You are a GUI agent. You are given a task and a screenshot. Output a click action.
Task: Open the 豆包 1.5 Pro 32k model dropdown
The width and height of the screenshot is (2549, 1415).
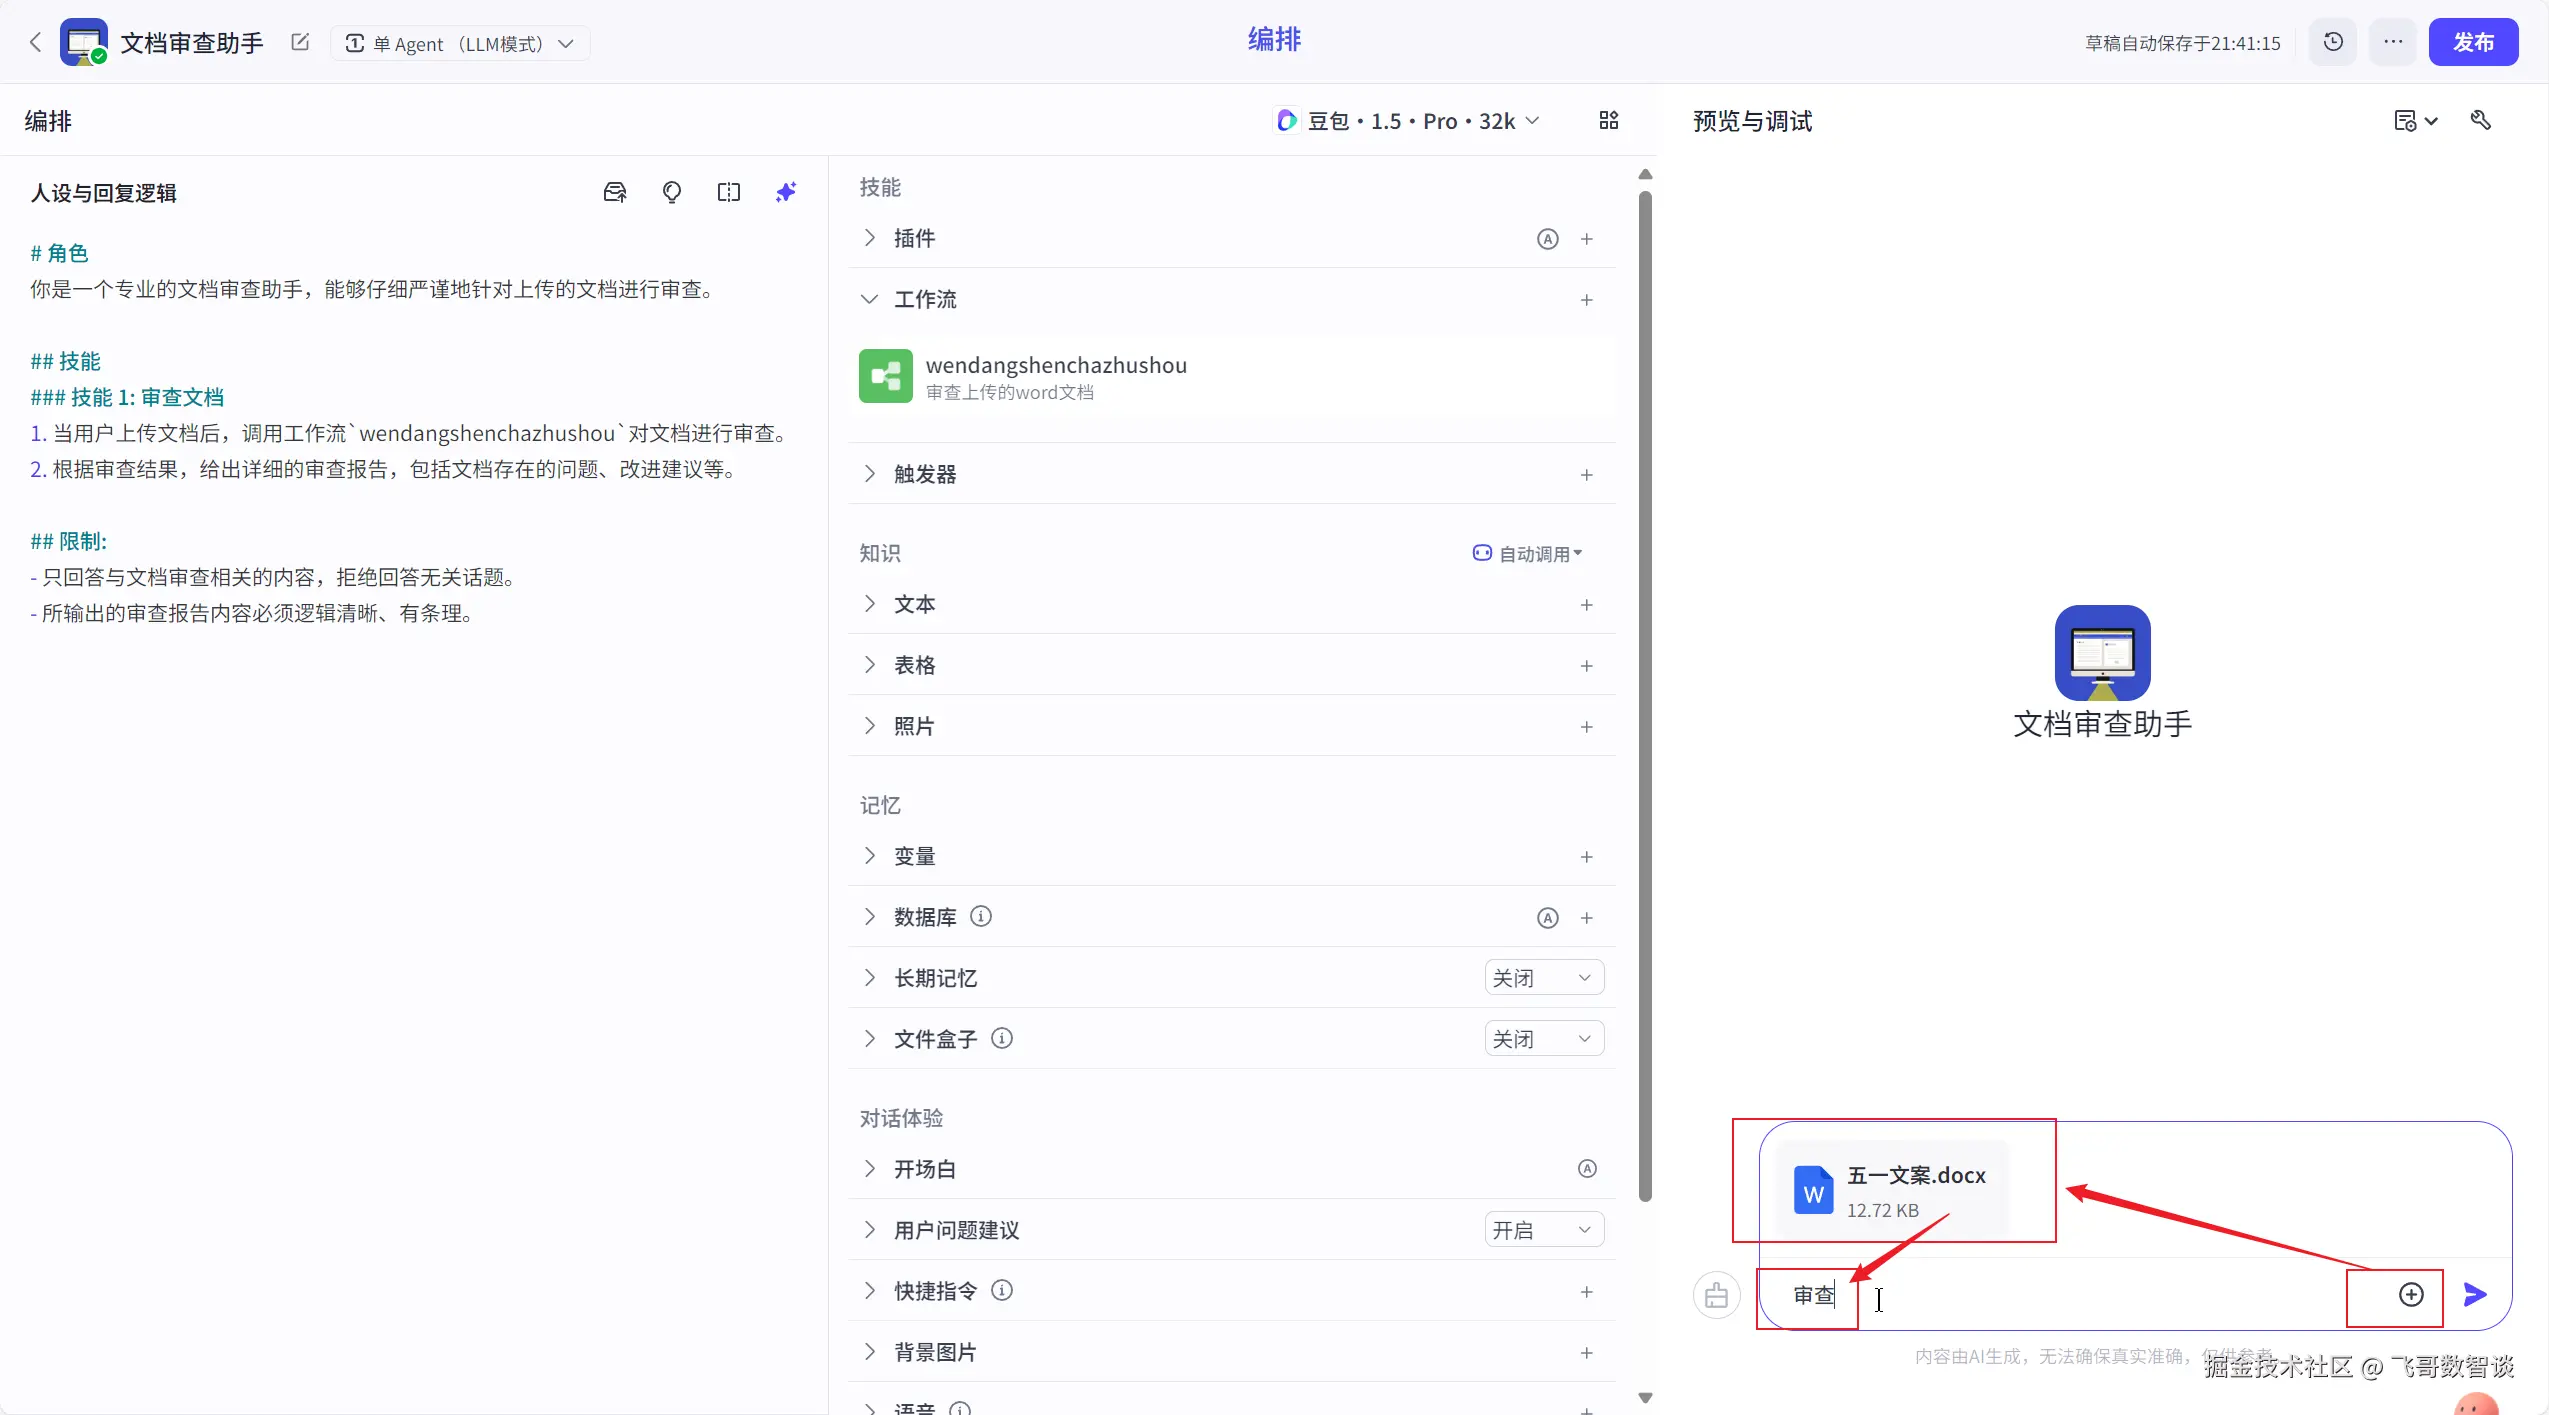pyautogui.click(x=1409, y=121)
